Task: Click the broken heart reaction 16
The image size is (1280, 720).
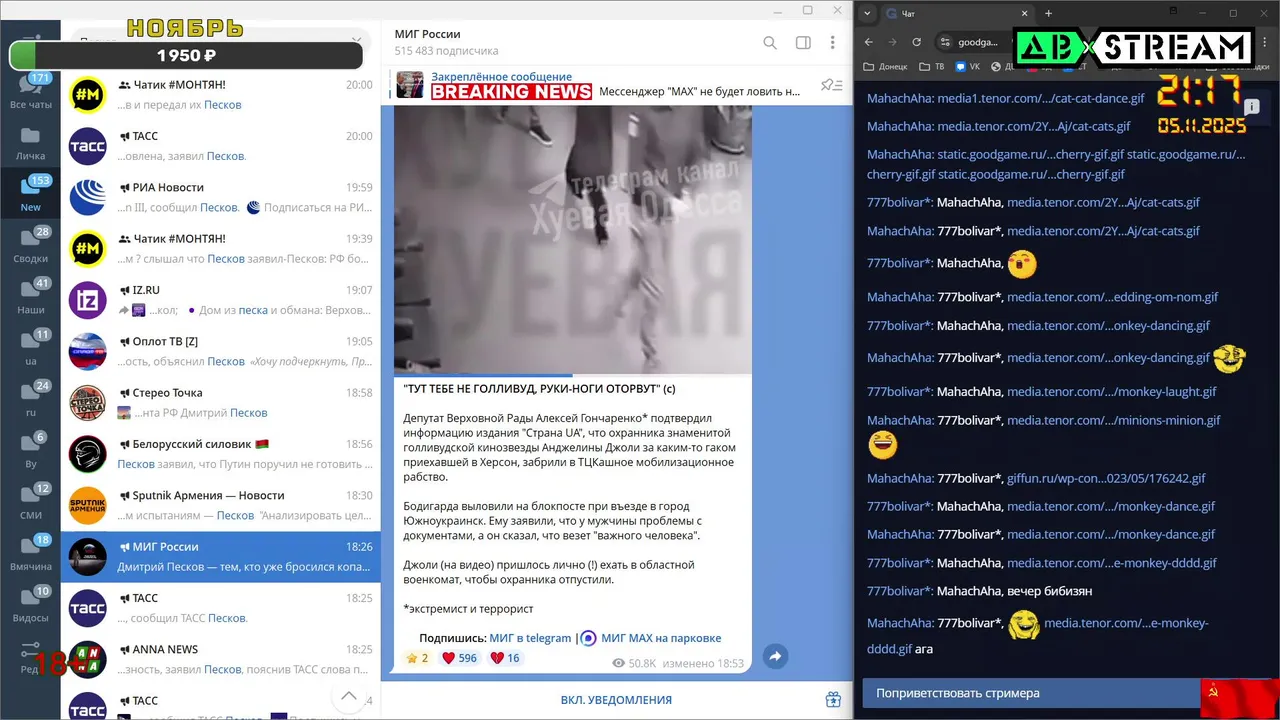Action: (x=505, y=658)
